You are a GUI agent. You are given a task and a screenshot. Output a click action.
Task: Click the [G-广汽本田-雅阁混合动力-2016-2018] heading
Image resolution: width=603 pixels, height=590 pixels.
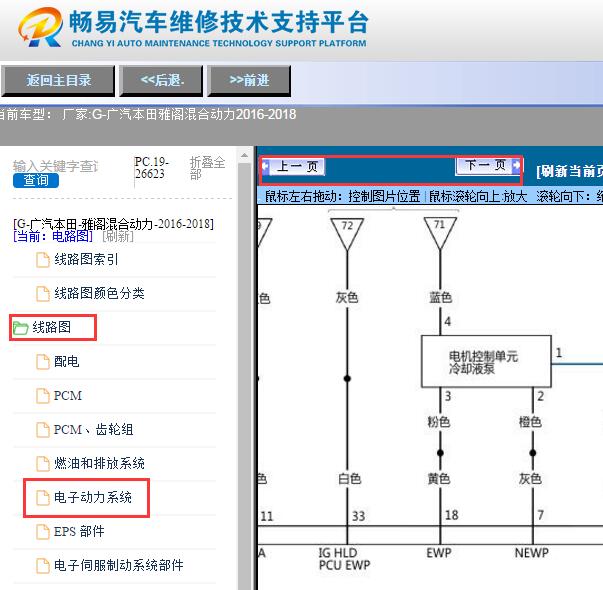click(113, 224)
